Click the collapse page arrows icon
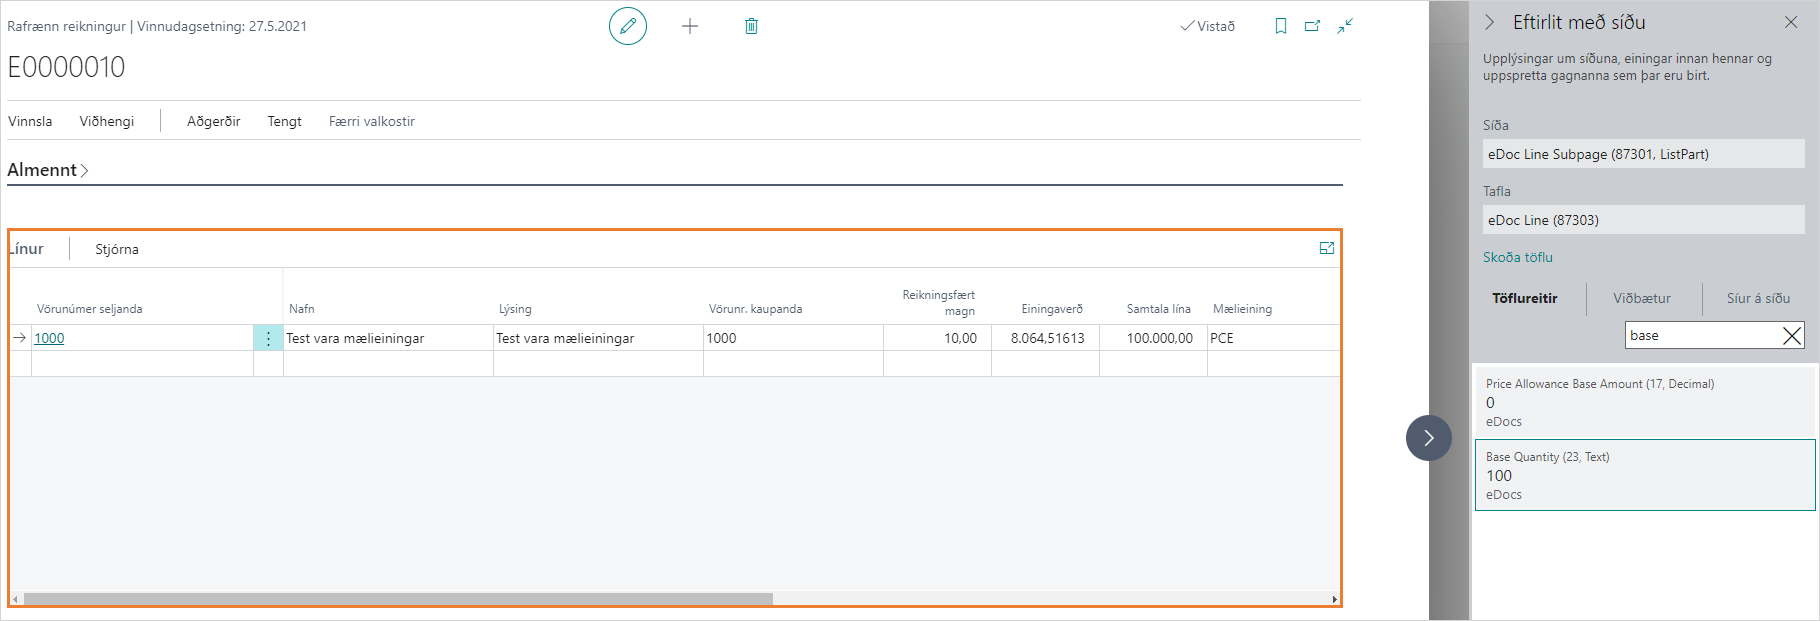Viewport: 1820px width, 621px height. (1345, 26)
